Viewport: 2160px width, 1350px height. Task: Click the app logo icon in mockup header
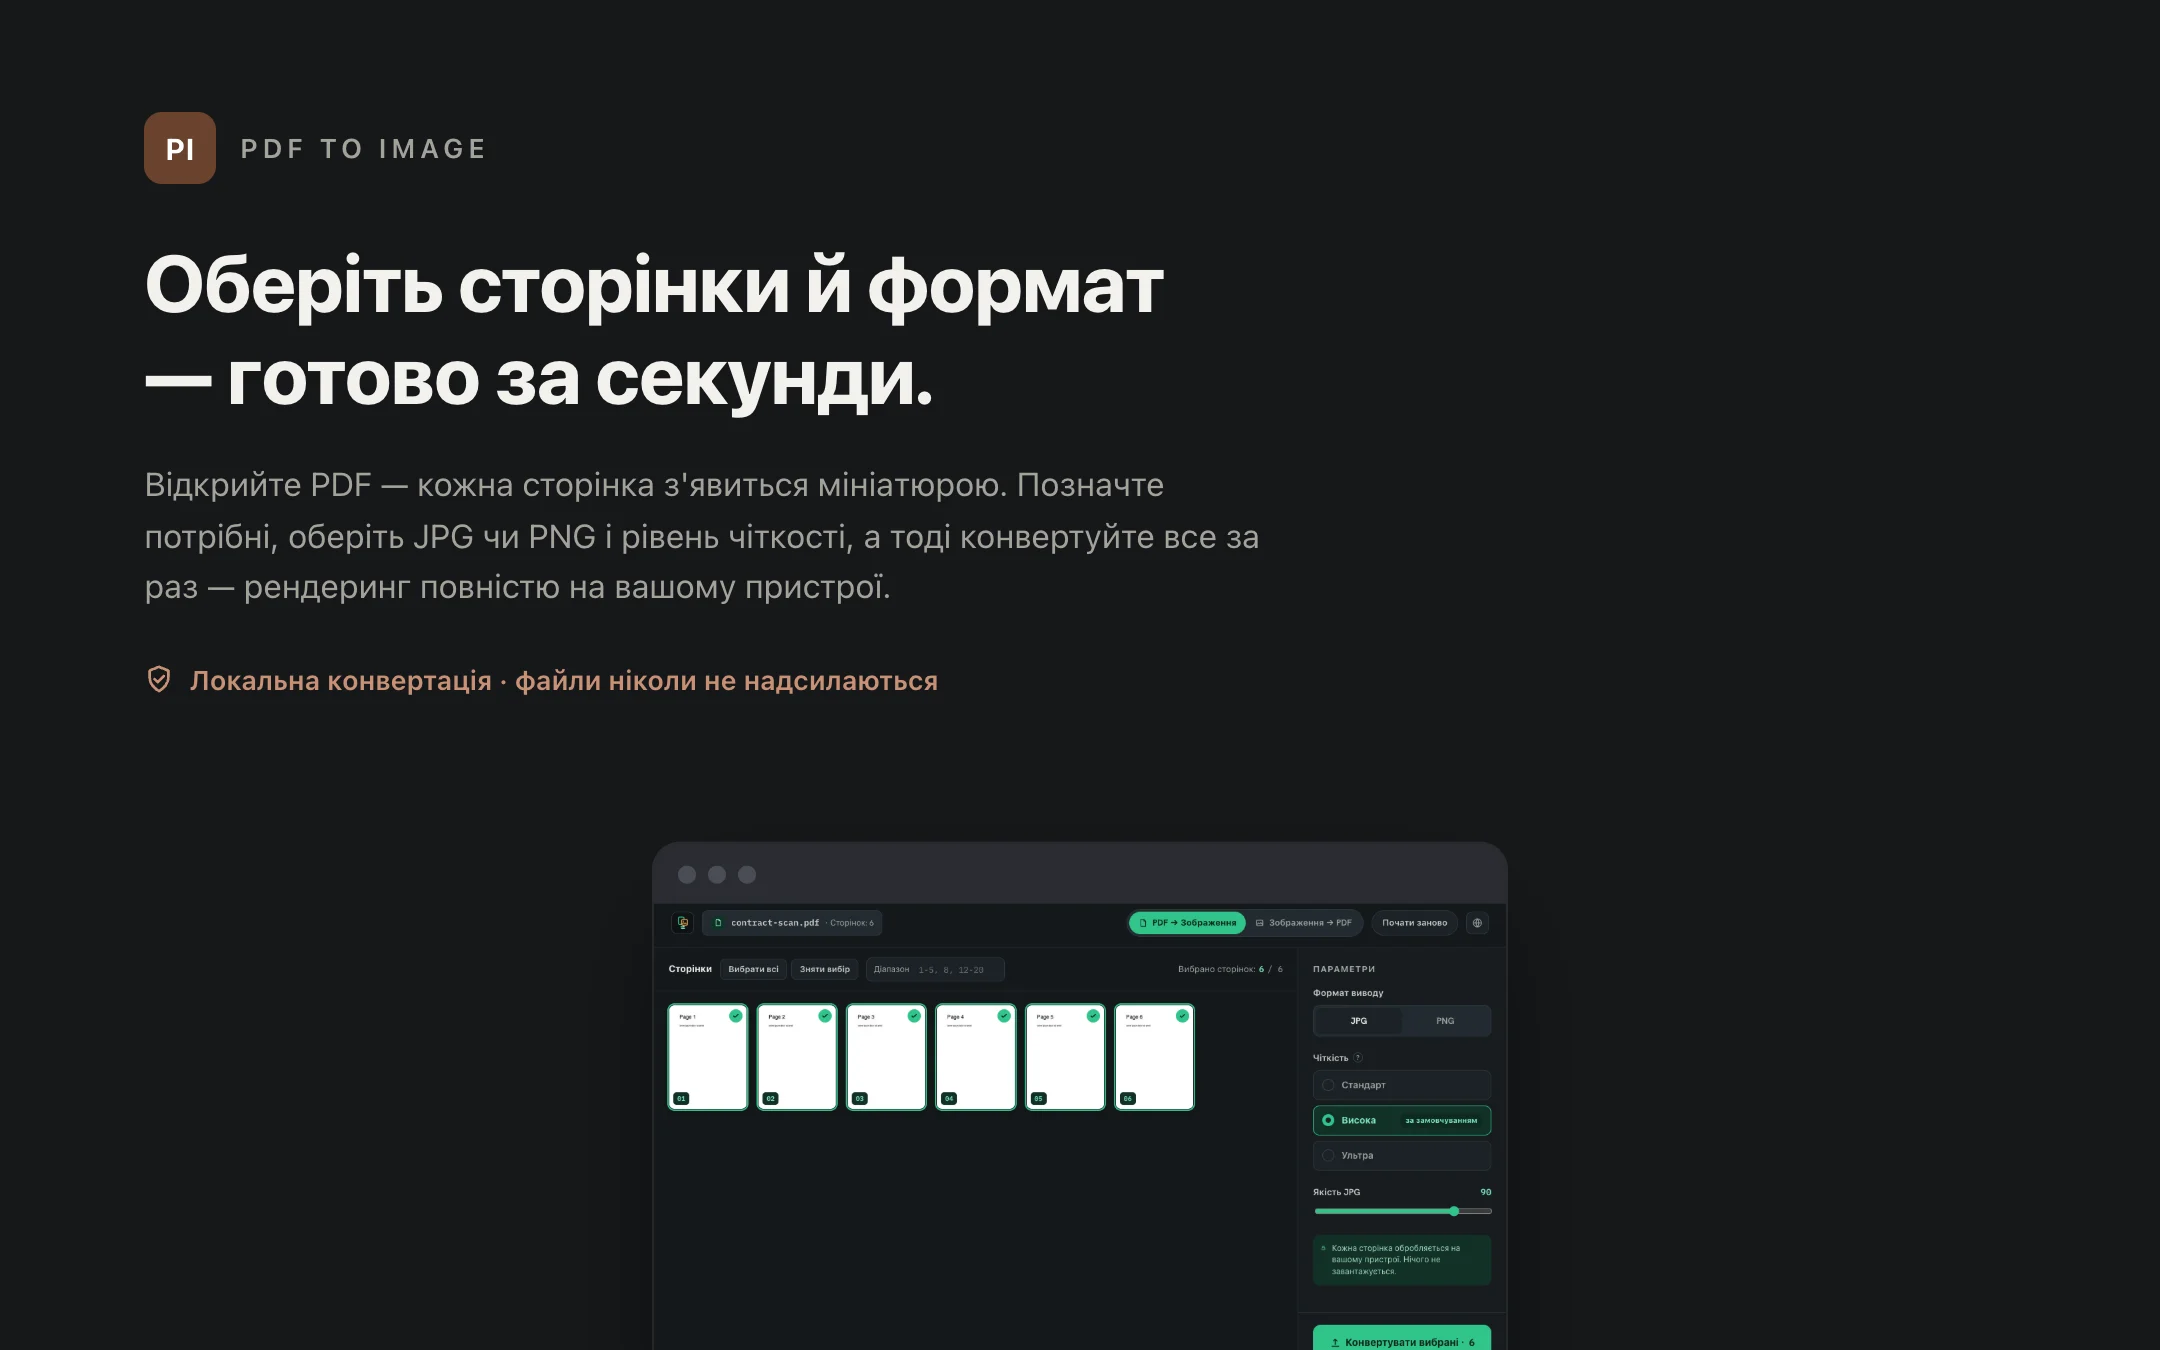click(x=683, y=923)
